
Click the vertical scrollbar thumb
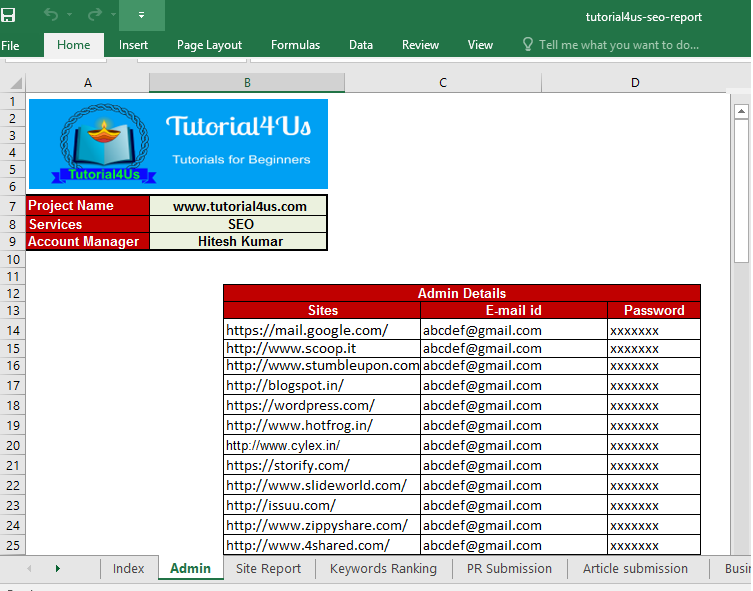pos(741,191)
